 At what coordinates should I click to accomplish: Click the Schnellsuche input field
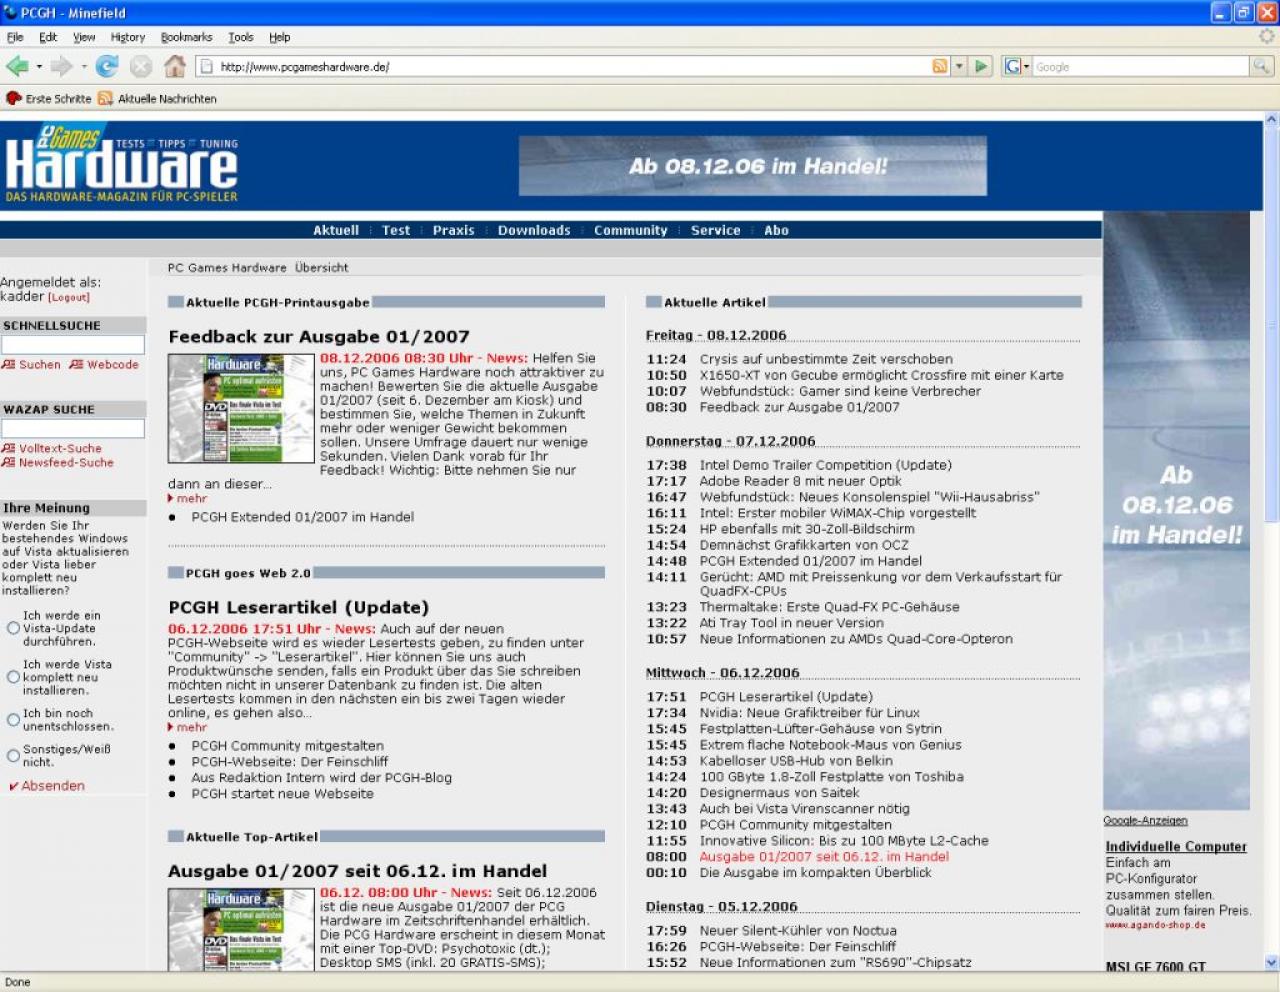pyautogui.click(x=73, y=345)
